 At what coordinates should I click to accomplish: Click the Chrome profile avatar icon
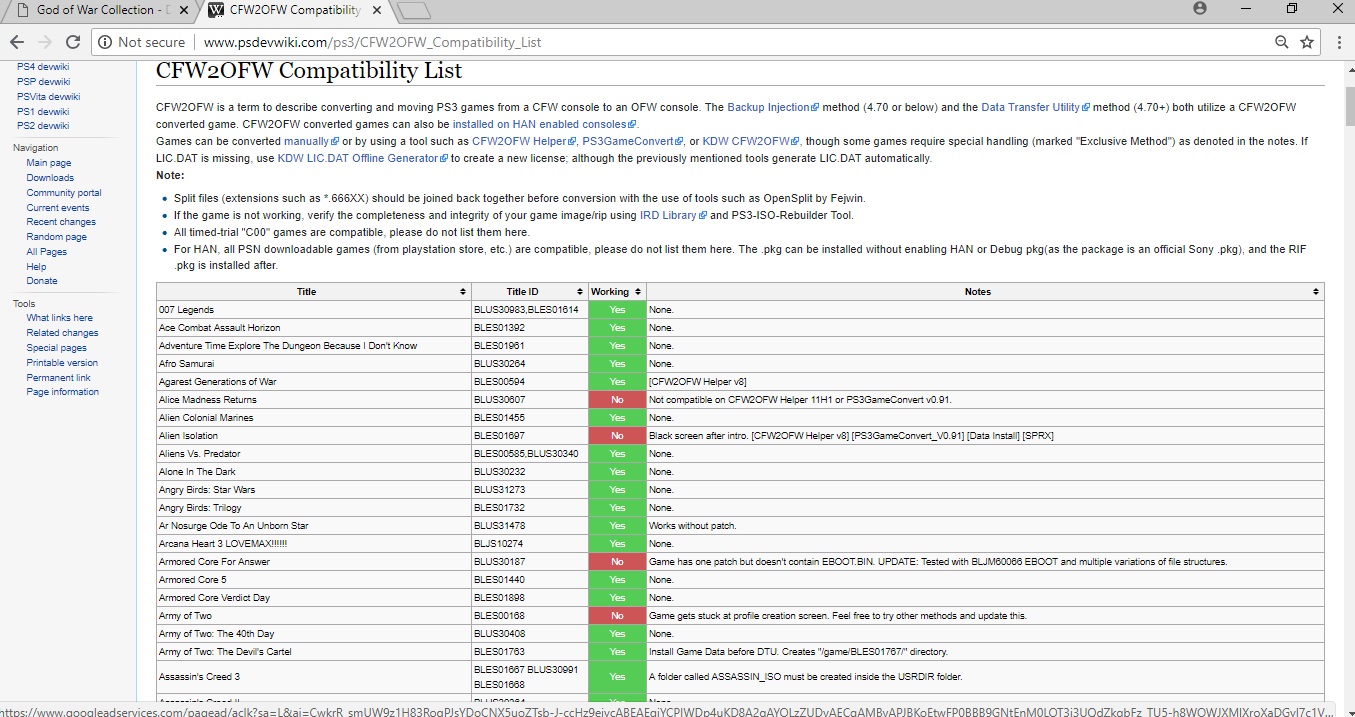point(1199,8)
